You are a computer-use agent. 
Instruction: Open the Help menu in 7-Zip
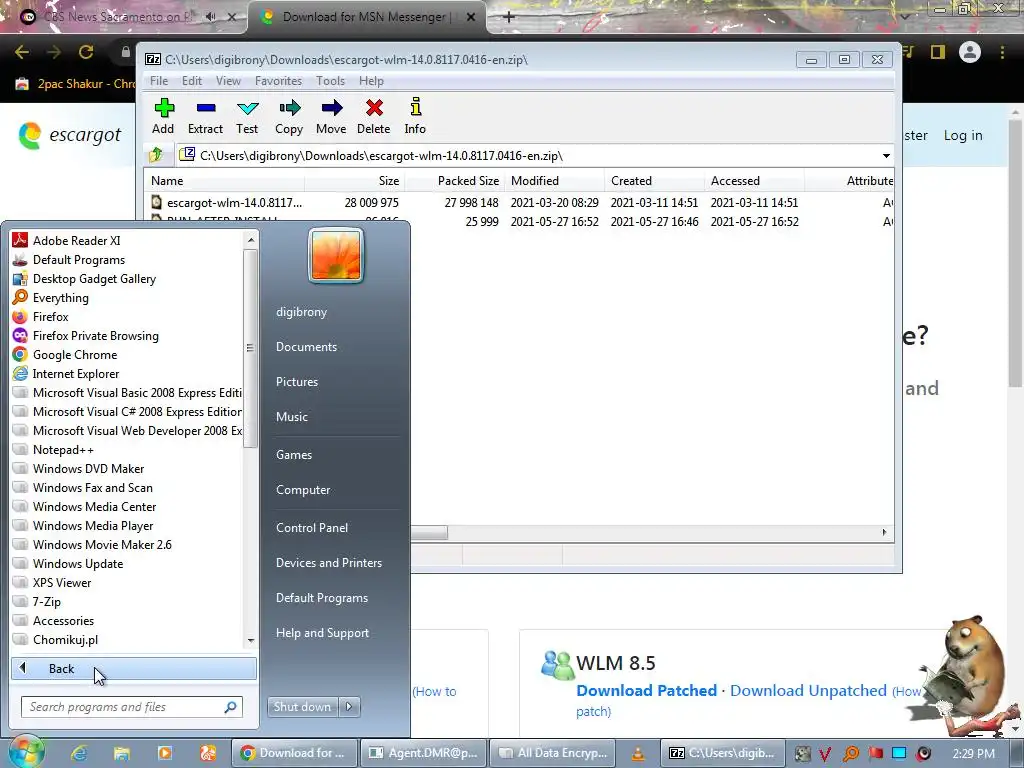pos(371,81)
